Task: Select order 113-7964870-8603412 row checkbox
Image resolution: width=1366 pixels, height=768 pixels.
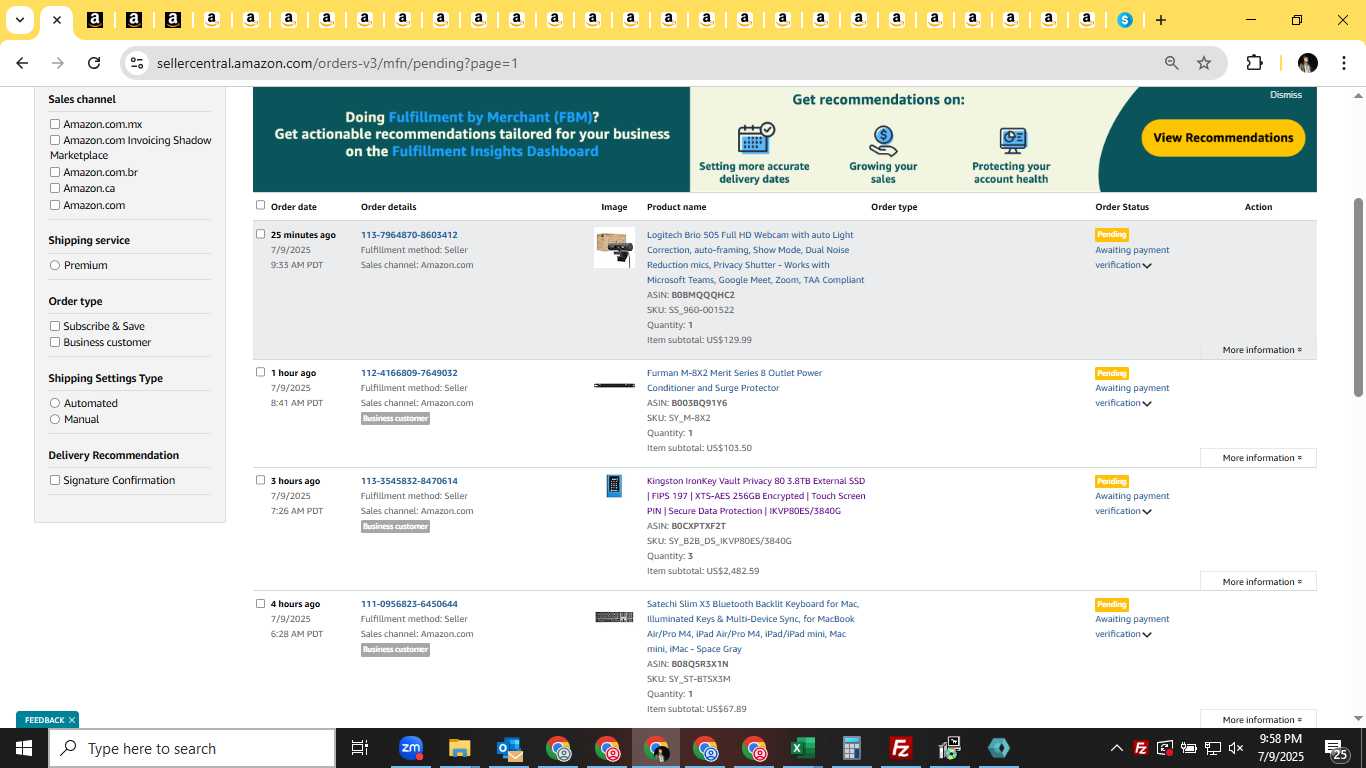Action: click(x=261, y=234)
